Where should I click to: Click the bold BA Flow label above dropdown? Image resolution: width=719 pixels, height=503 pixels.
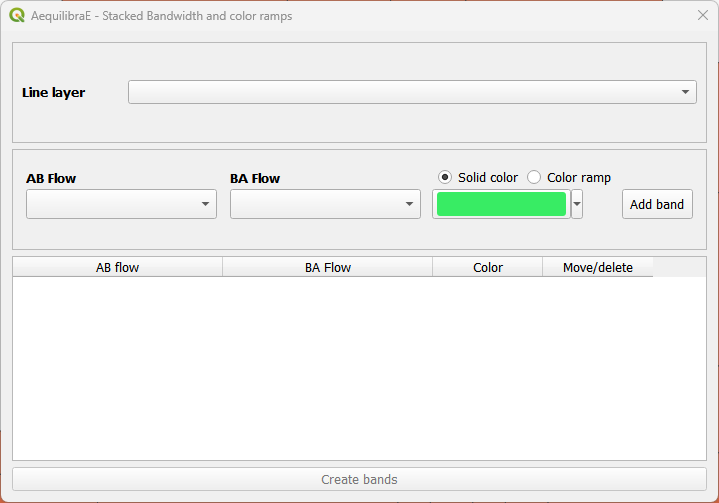point(255,178)
